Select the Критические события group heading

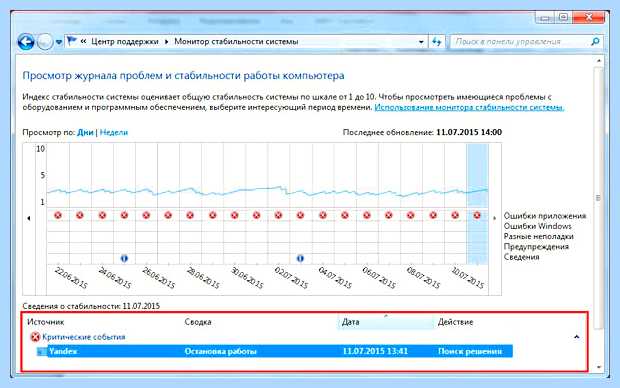coord(84,337)
